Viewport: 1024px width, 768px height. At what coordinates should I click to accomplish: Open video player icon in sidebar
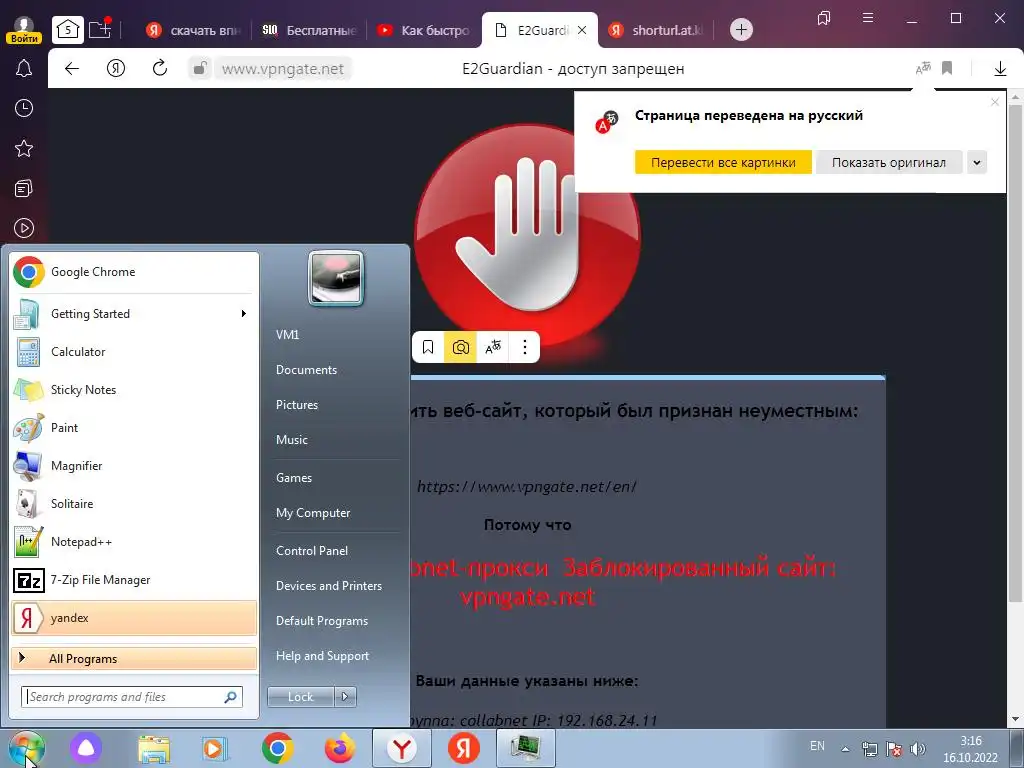coord(24,229)
